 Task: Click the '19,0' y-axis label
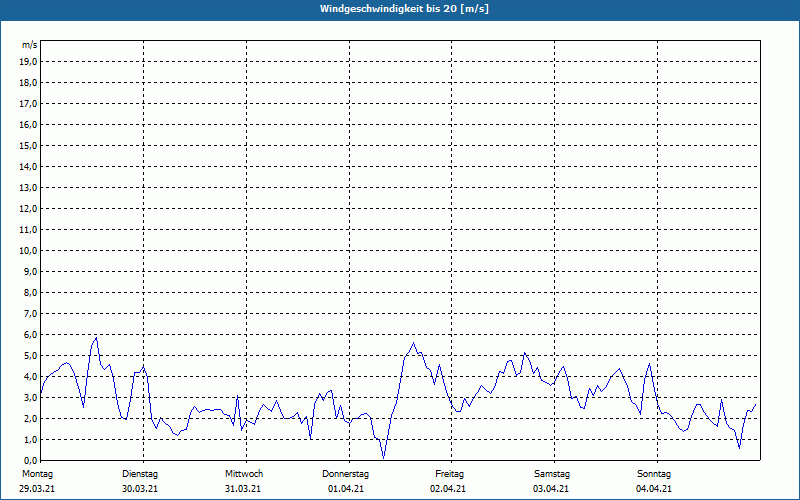pos(29,62)
